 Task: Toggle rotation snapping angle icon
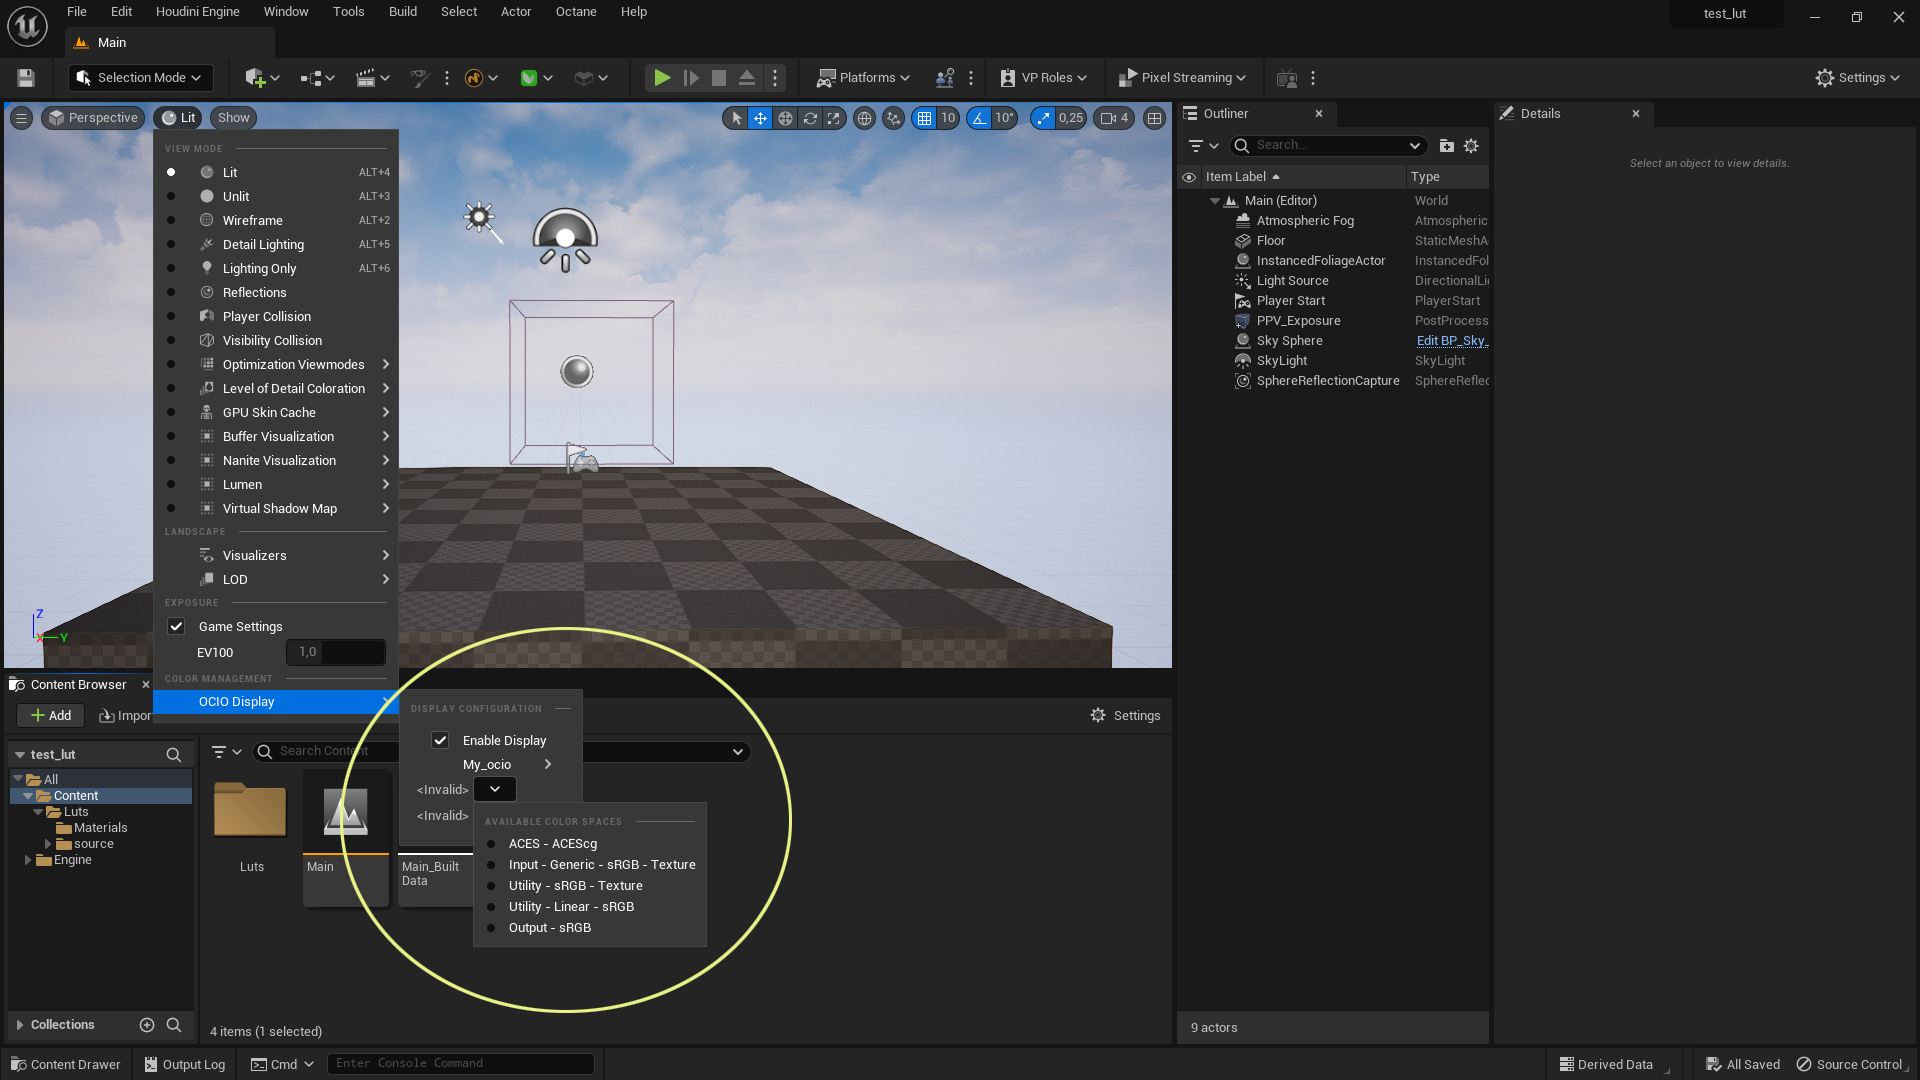(979, 118)
